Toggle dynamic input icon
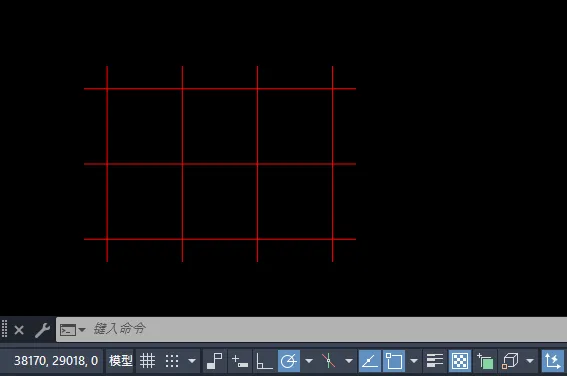567x376 pixels. coord(240,361)
